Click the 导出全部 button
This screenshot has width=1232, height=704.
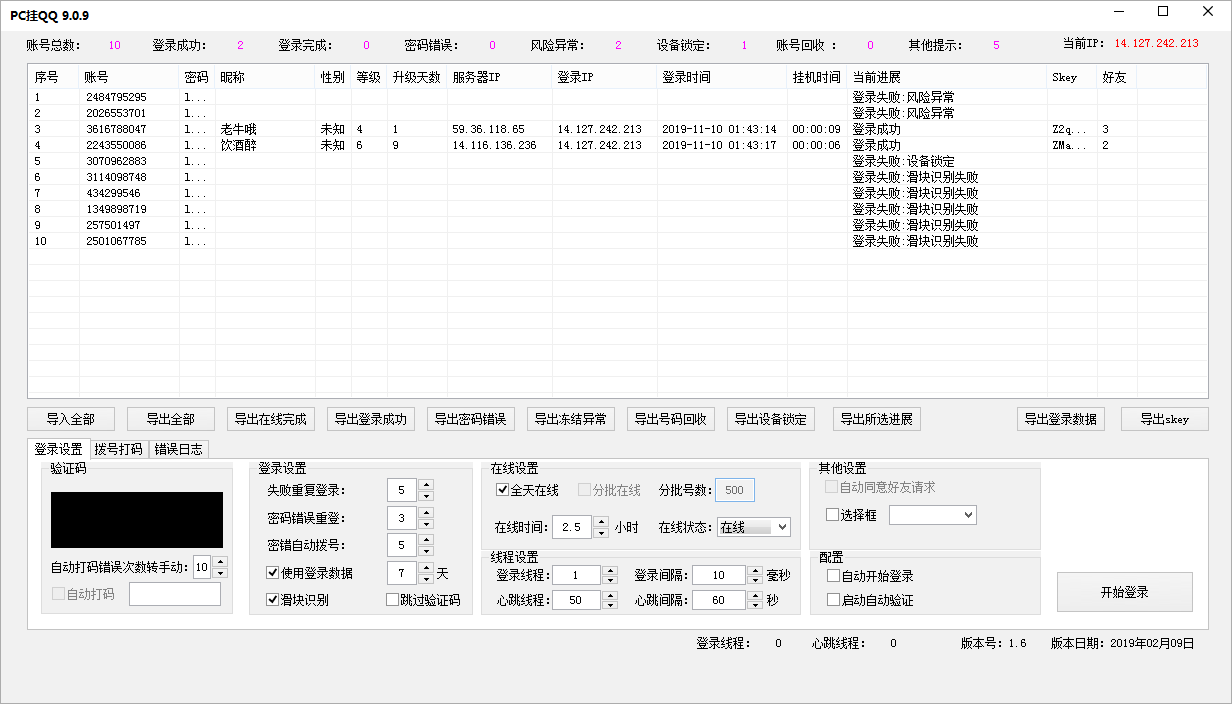pyautogui.click(x=171, y=419)
